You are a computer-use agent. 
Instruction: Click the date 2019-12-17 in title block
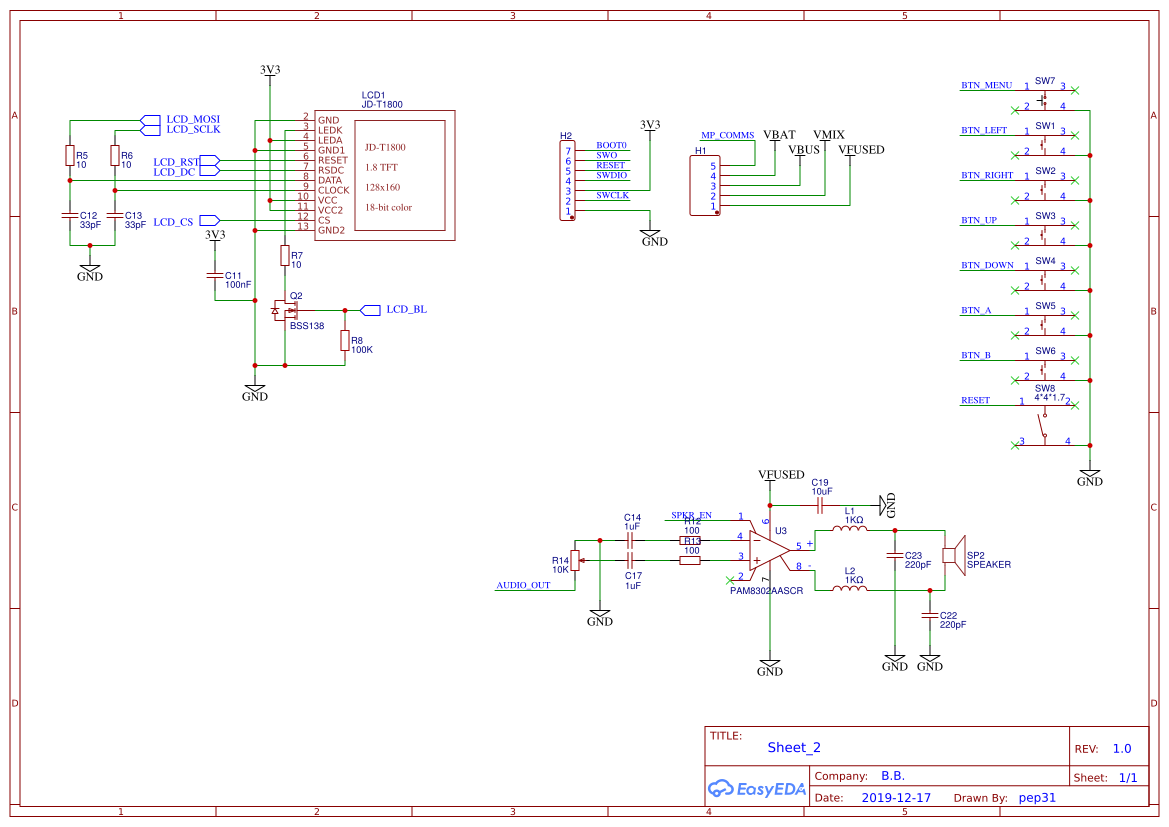[898, 797]
